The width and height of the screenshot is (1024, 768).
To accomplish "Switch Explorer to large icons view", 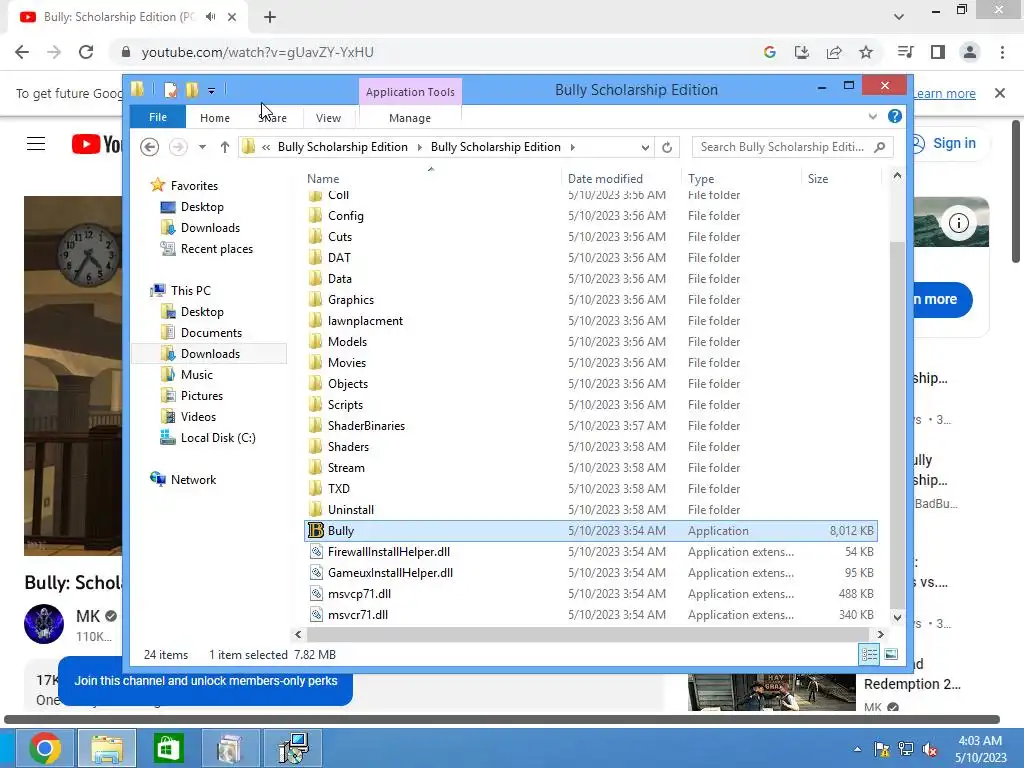I will pos(891,654).
